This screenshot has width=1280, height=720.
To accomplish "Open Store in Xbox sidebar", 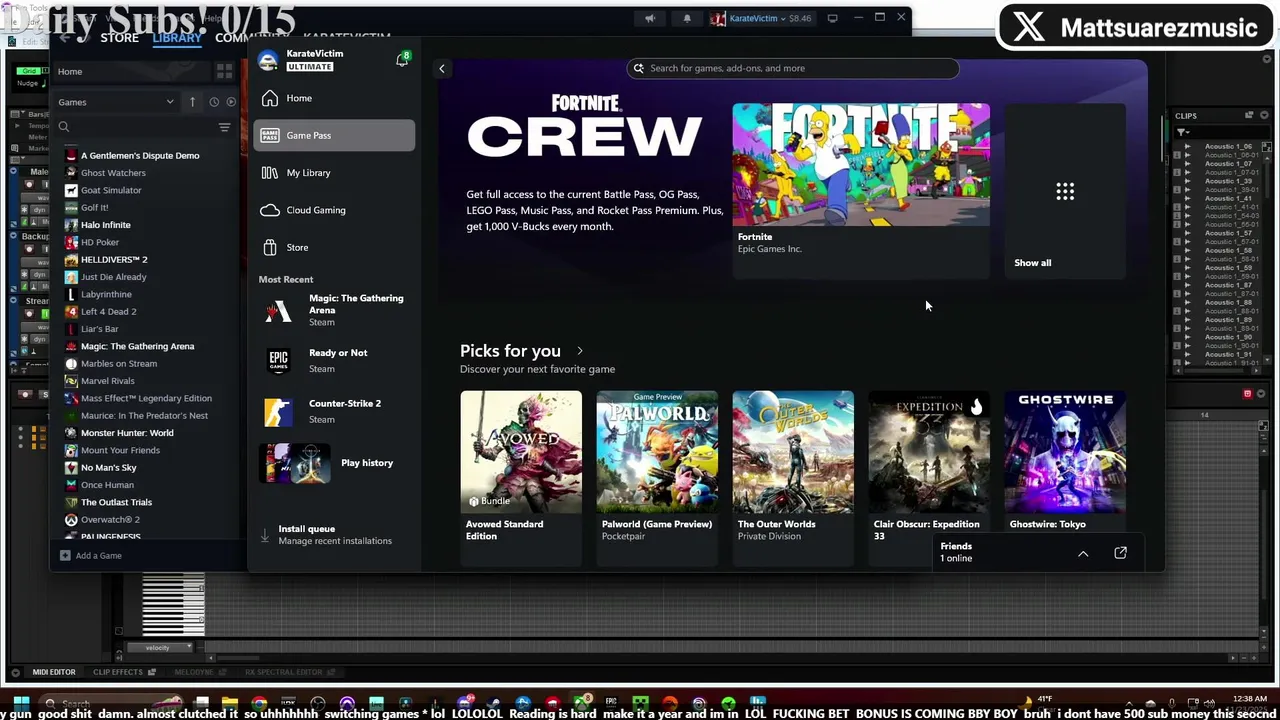I will point(334,247).
